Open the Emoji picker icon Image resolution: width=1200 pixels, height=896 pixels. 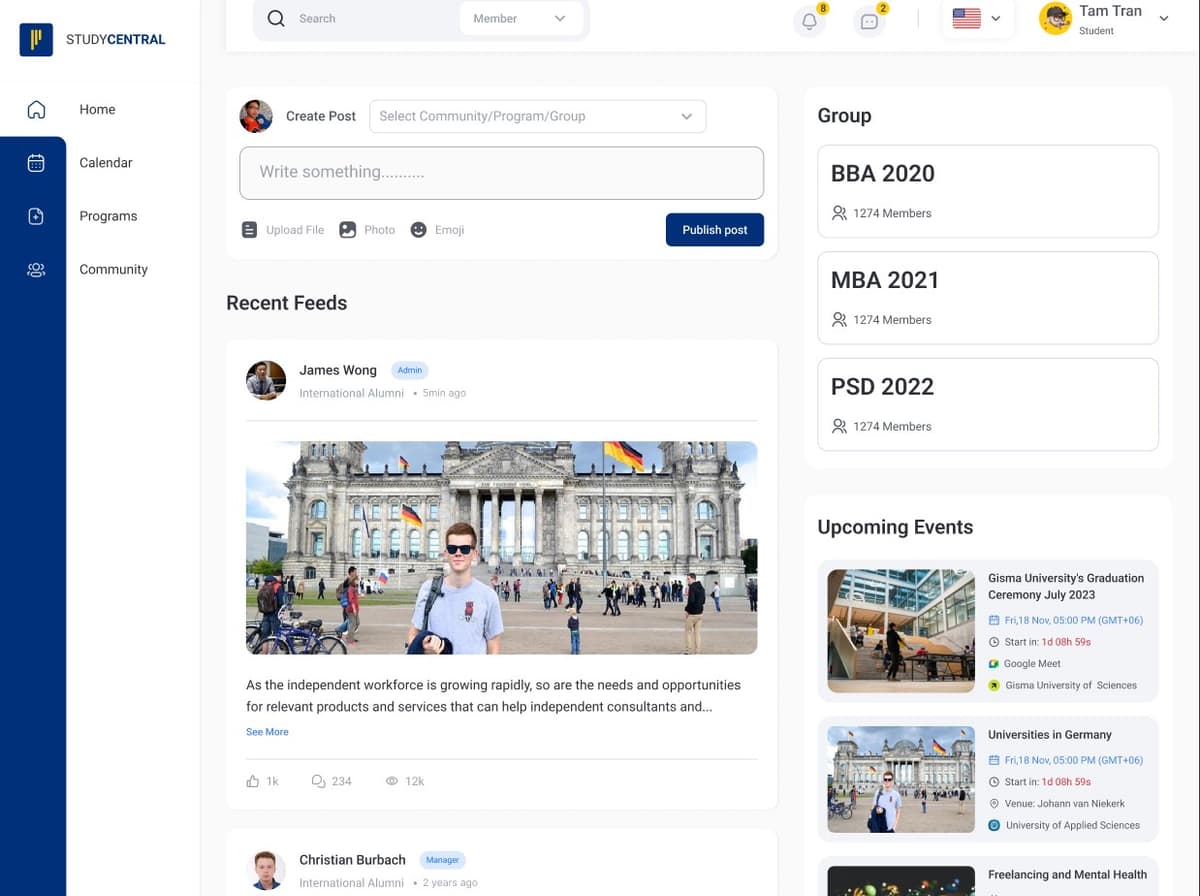[x=418, y=229]
